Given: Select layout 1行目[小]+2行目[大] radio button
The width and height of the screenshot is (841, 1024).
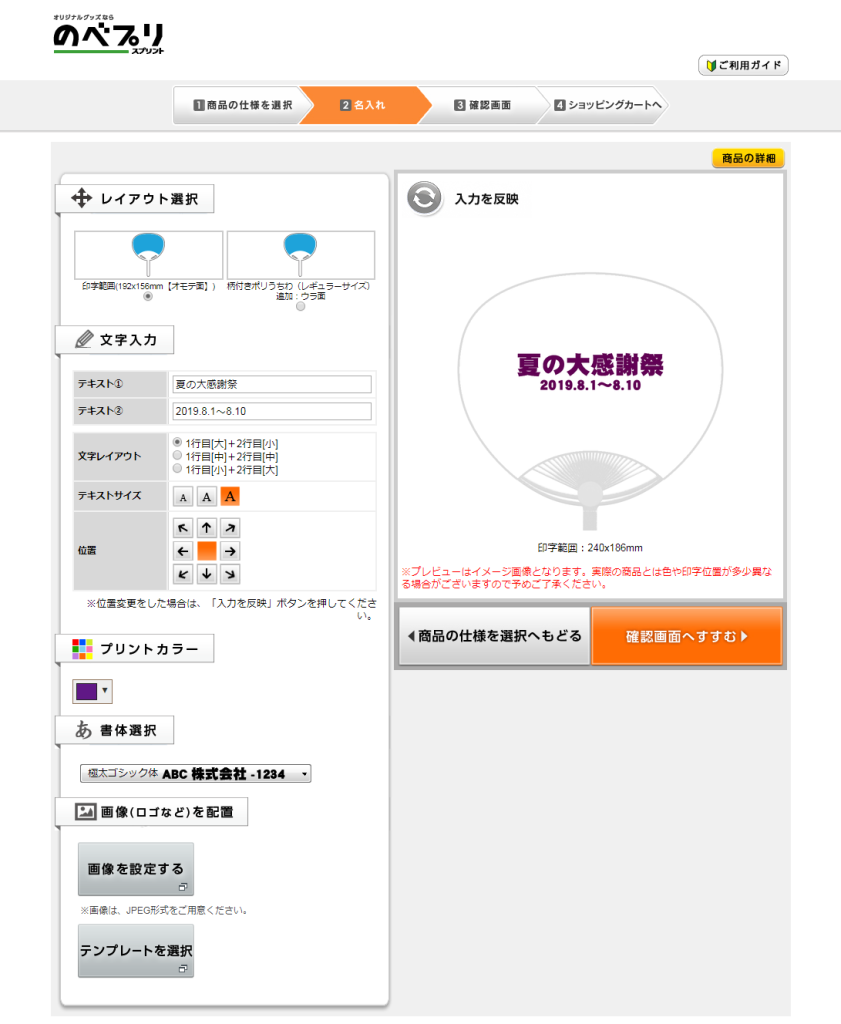Looking at the screenshot, I should point(178,468).
